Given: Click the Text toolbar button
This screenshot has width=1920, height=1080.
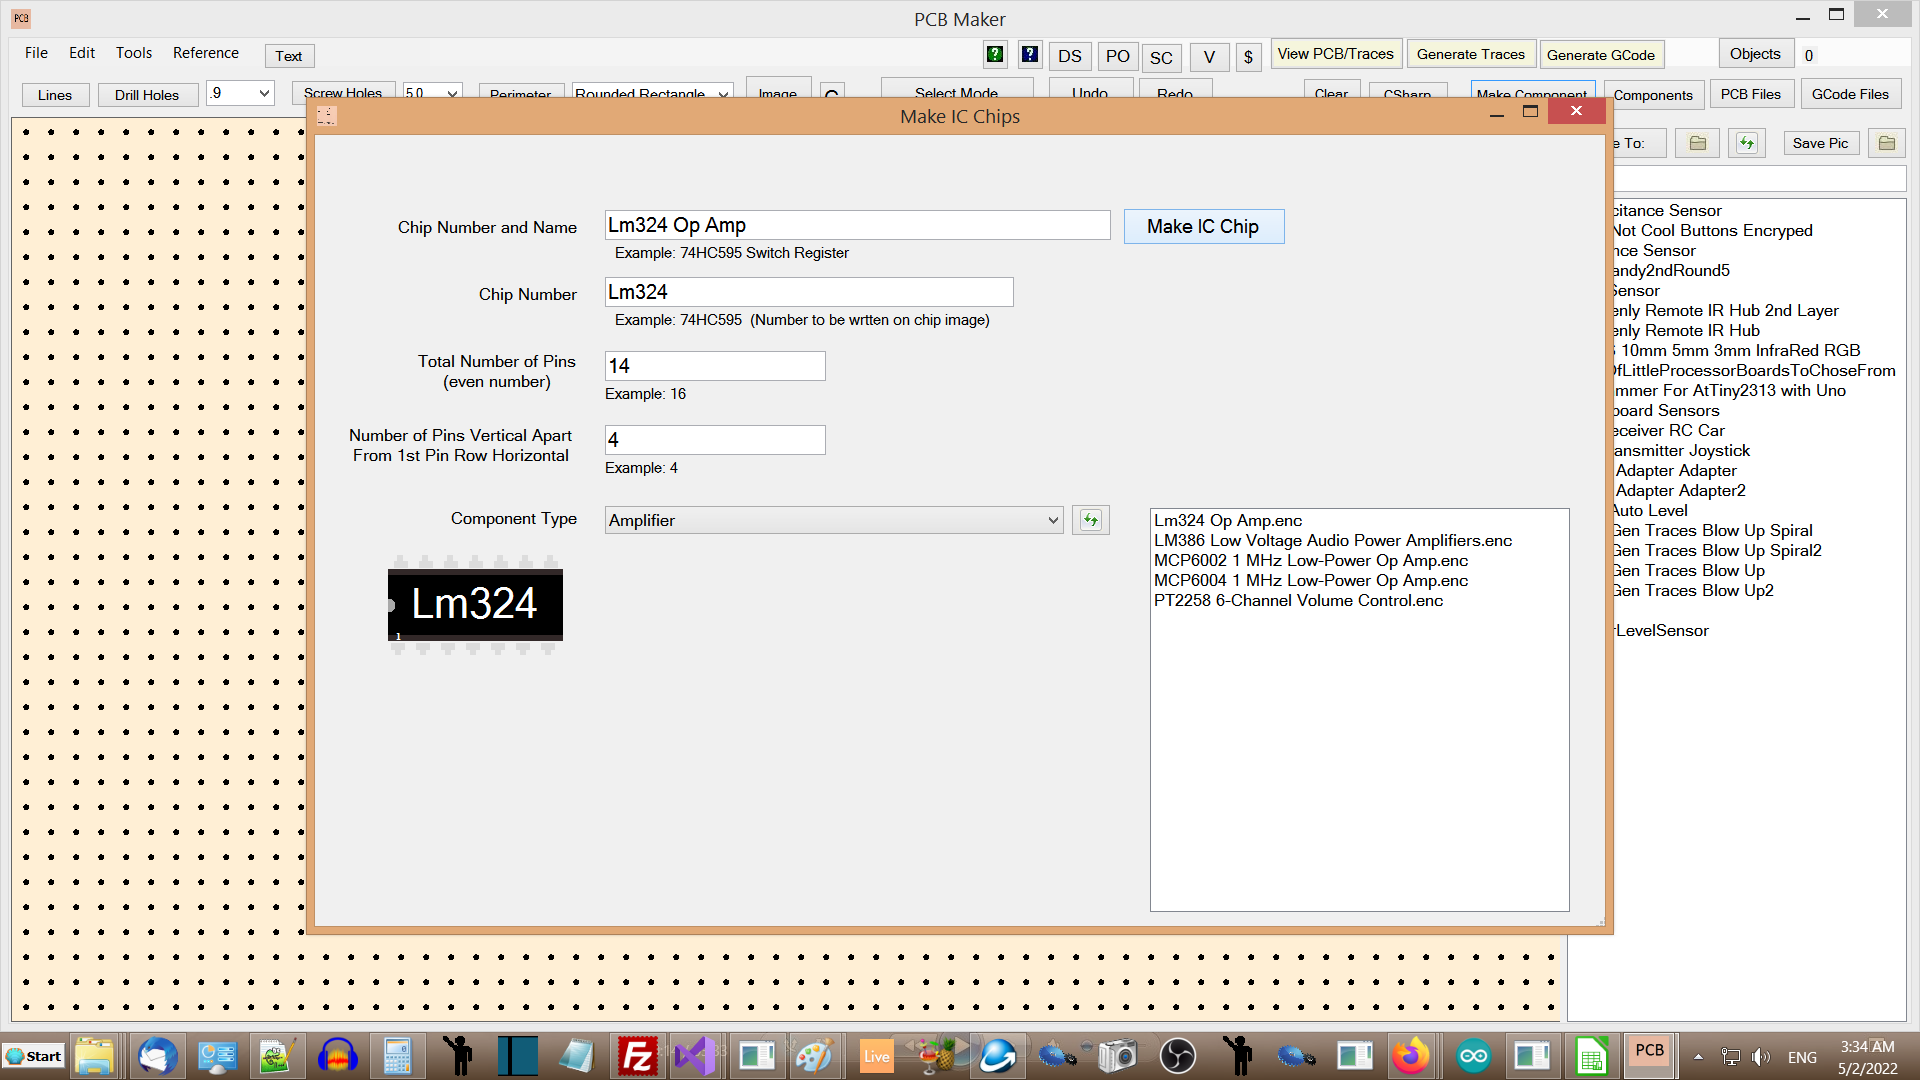Looking at the screenshot, I should [x=289, y=56].
